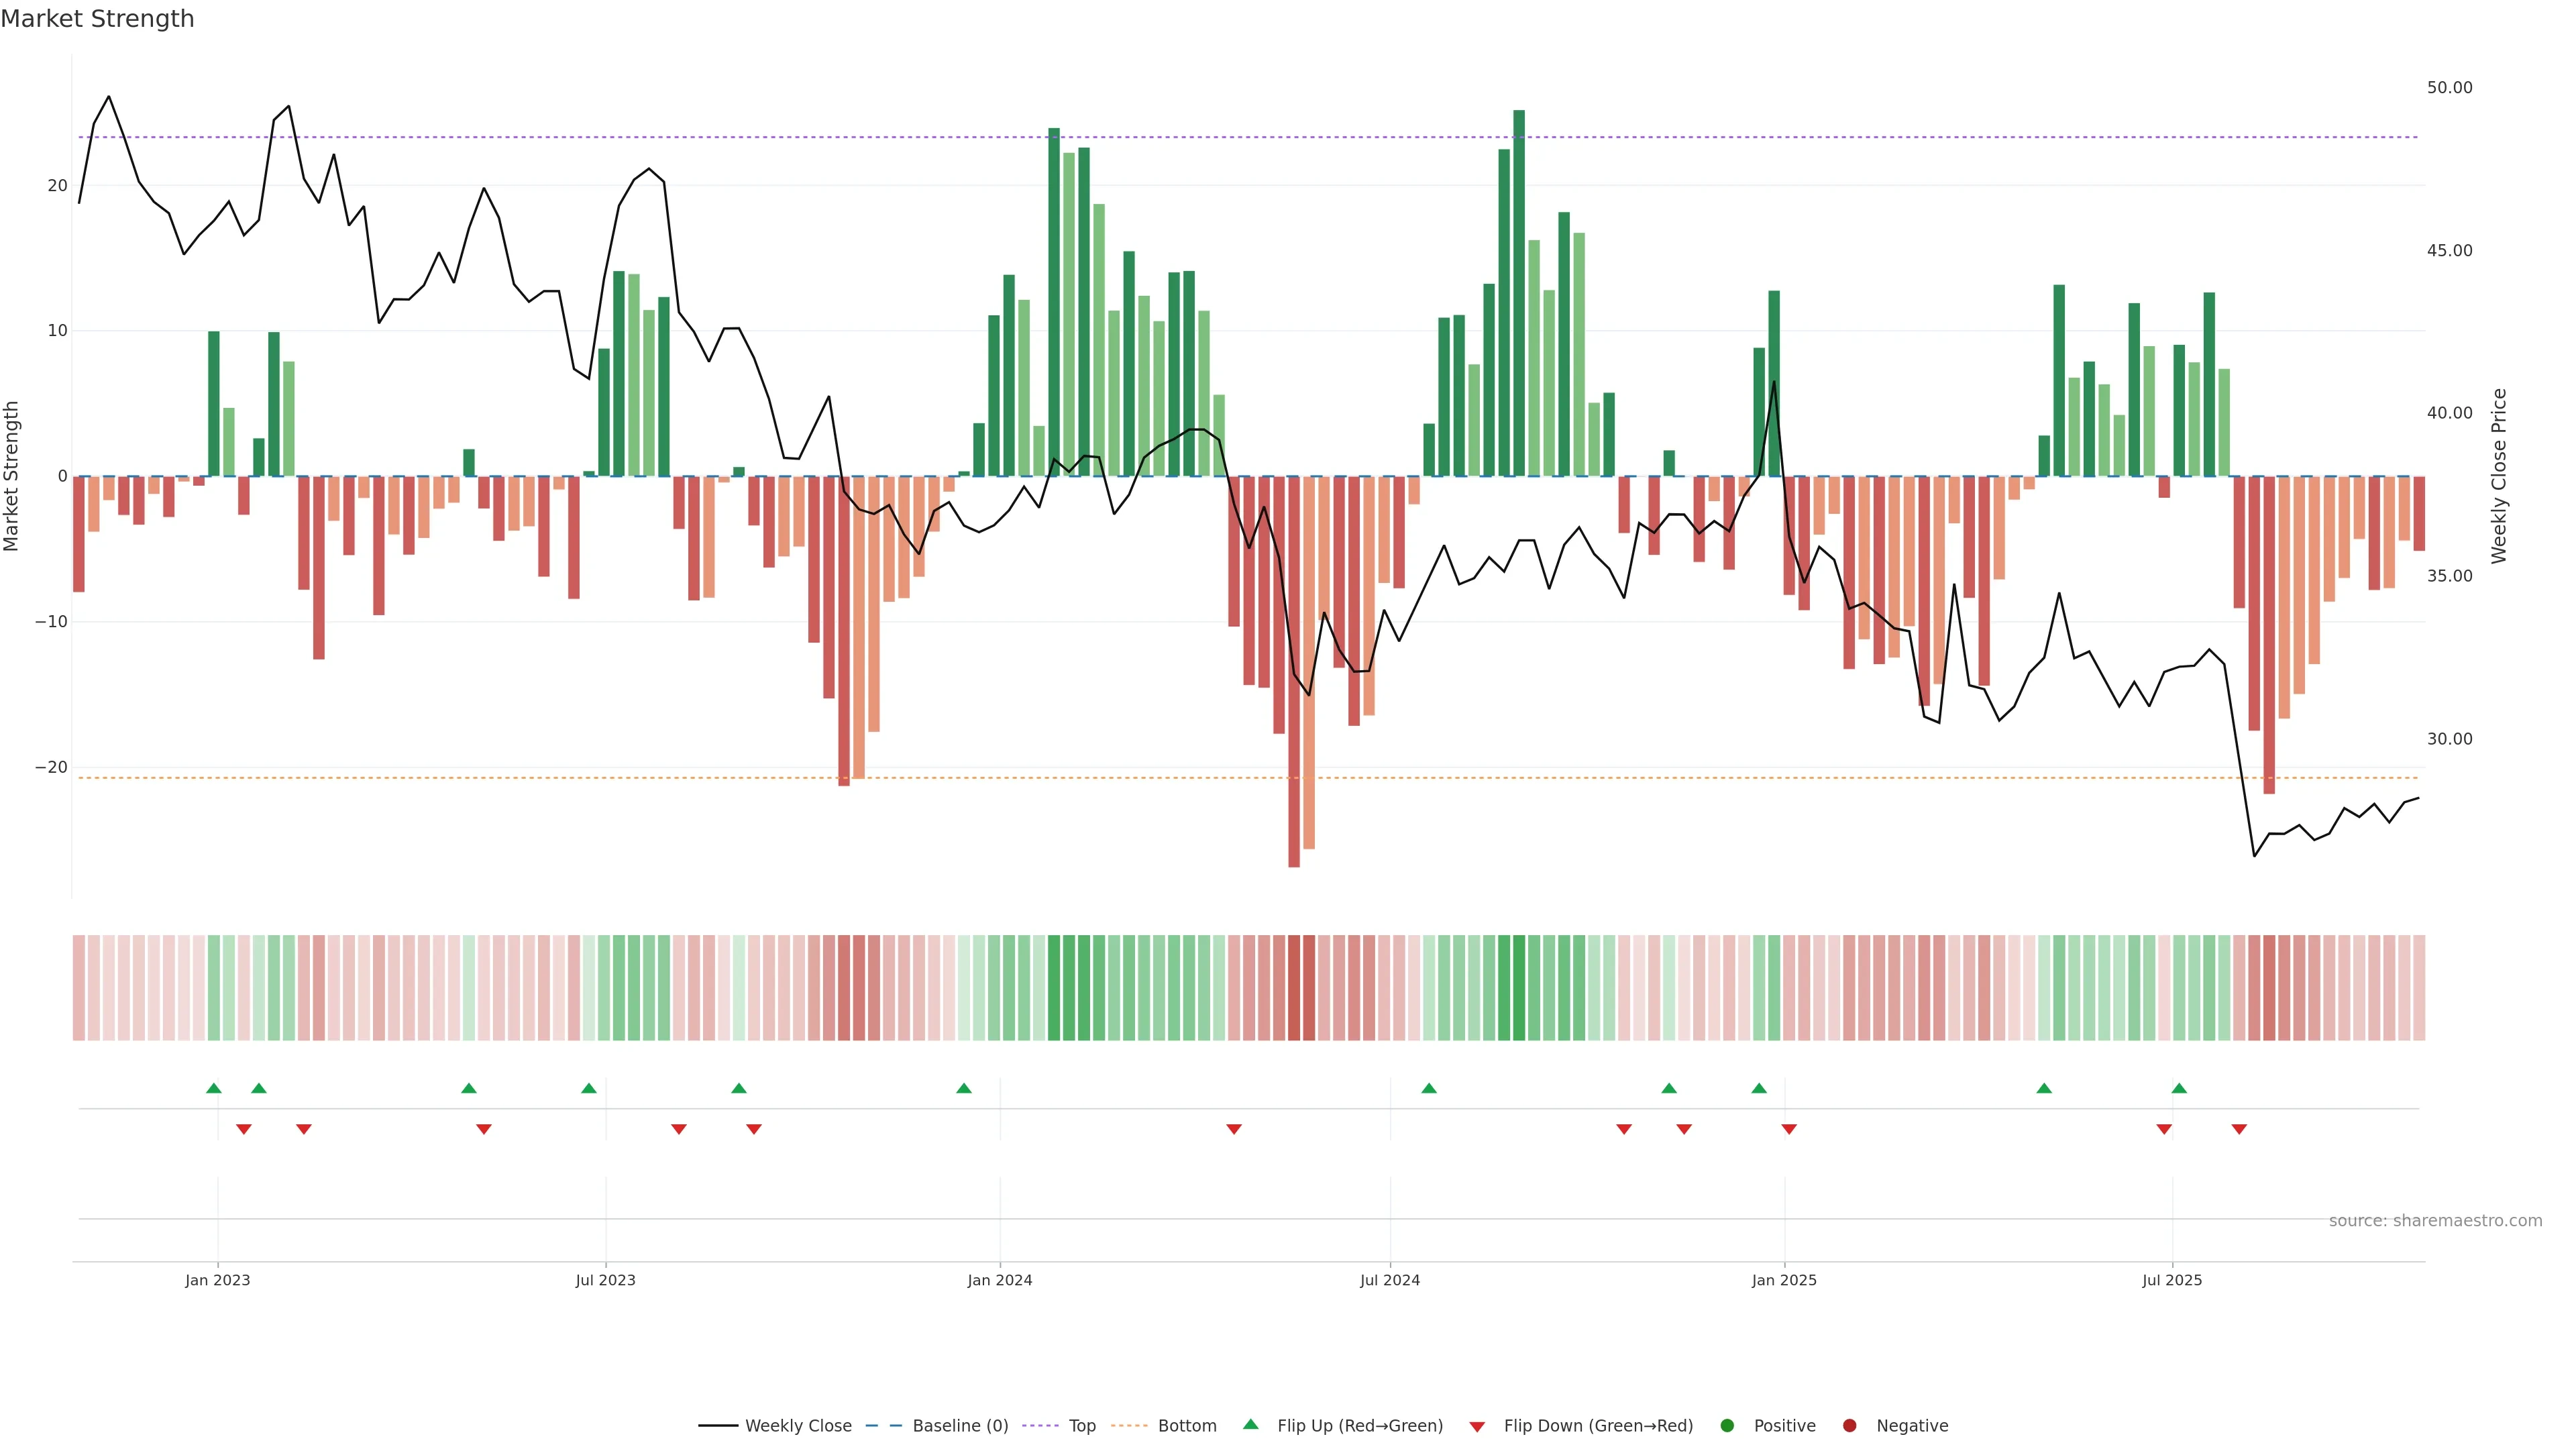Click the leftmost red flip-down triangle marker
2576x1449 pixels.
243,1129
